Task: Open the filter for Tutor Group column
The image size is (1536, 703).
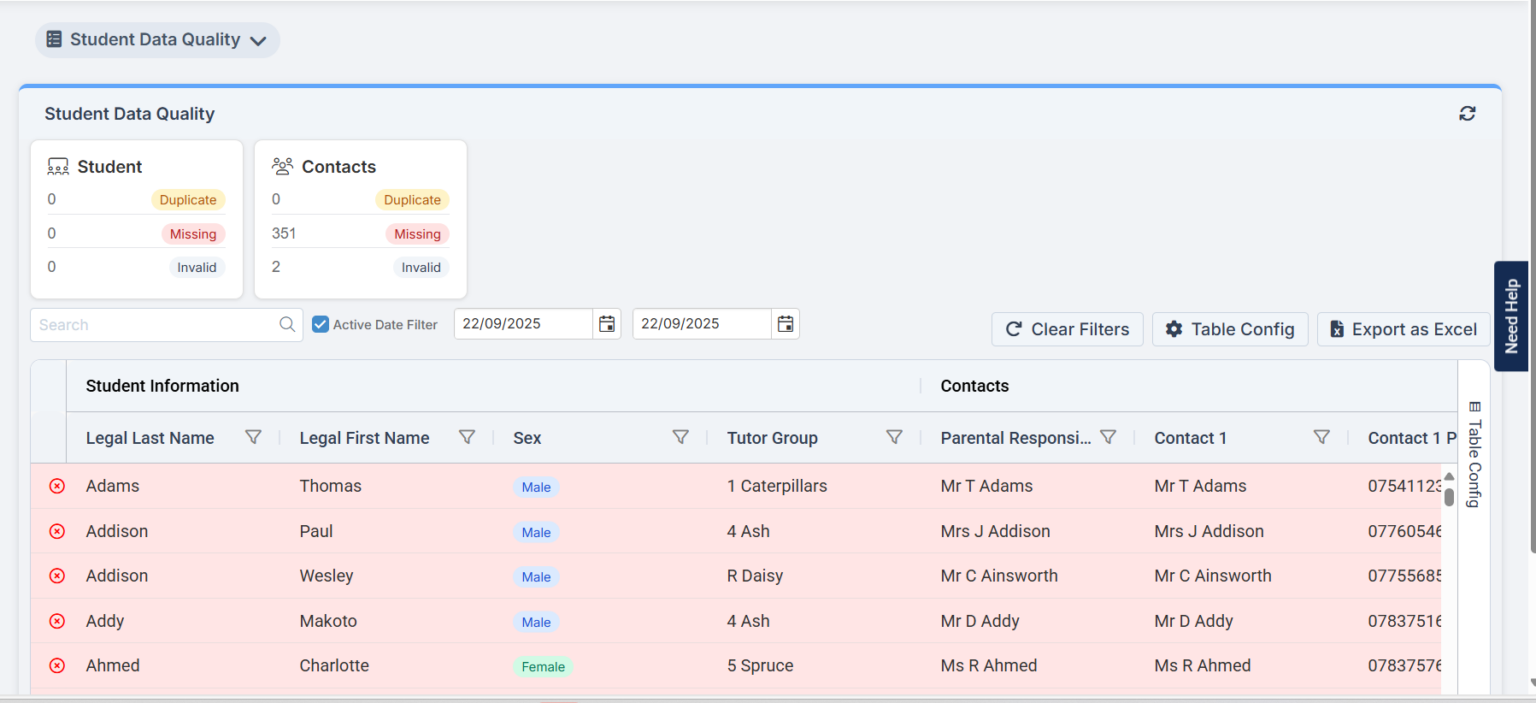Action: (894, 437)
